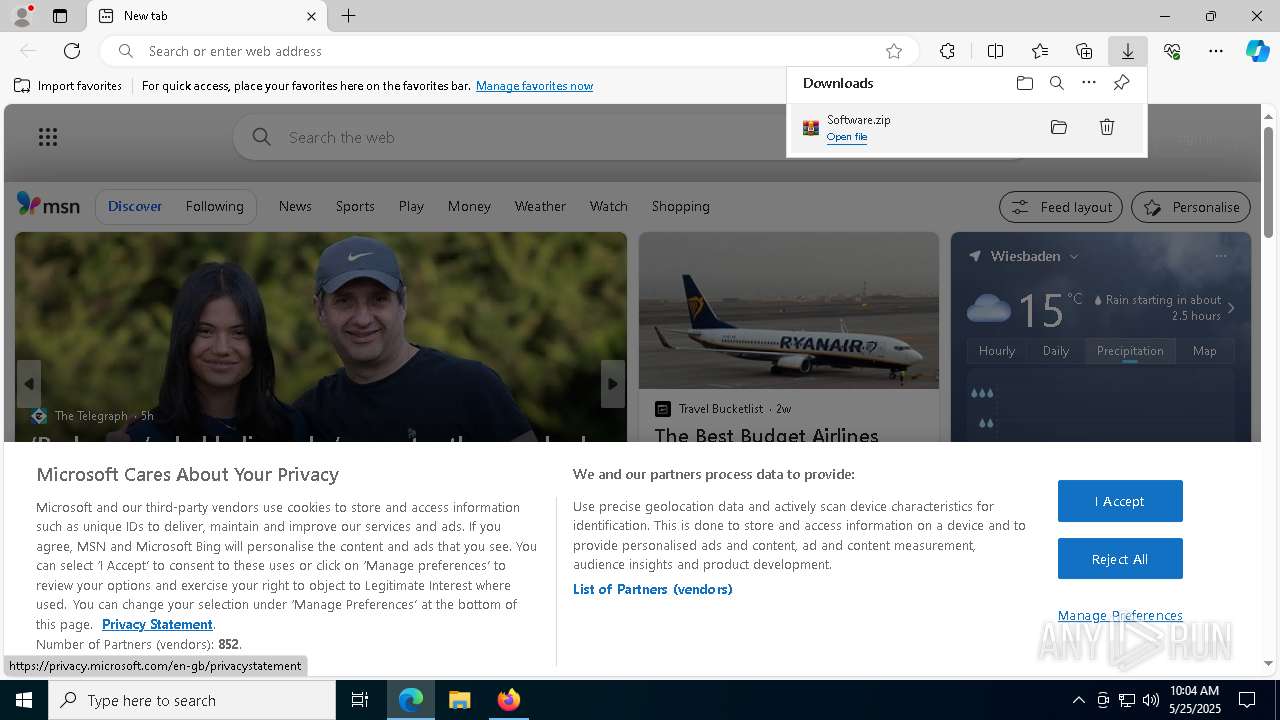
Task: Open the browser profile icon
Action: pyautogui.click(x=21, y=16)
